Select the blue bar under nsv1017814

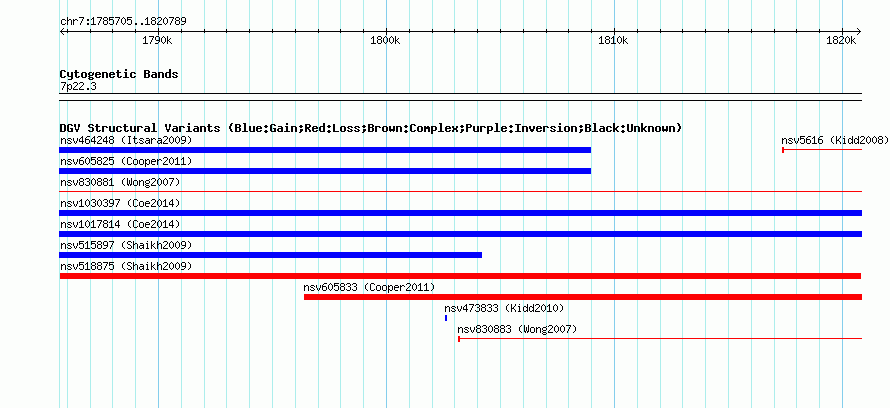(x=460, y=234)
